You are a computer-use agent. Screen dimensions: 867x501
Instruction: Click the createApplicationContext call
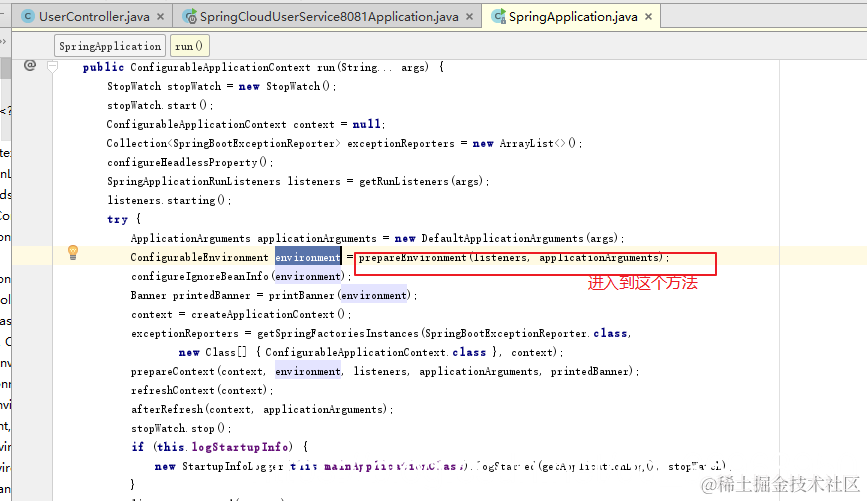coord(263,314)
